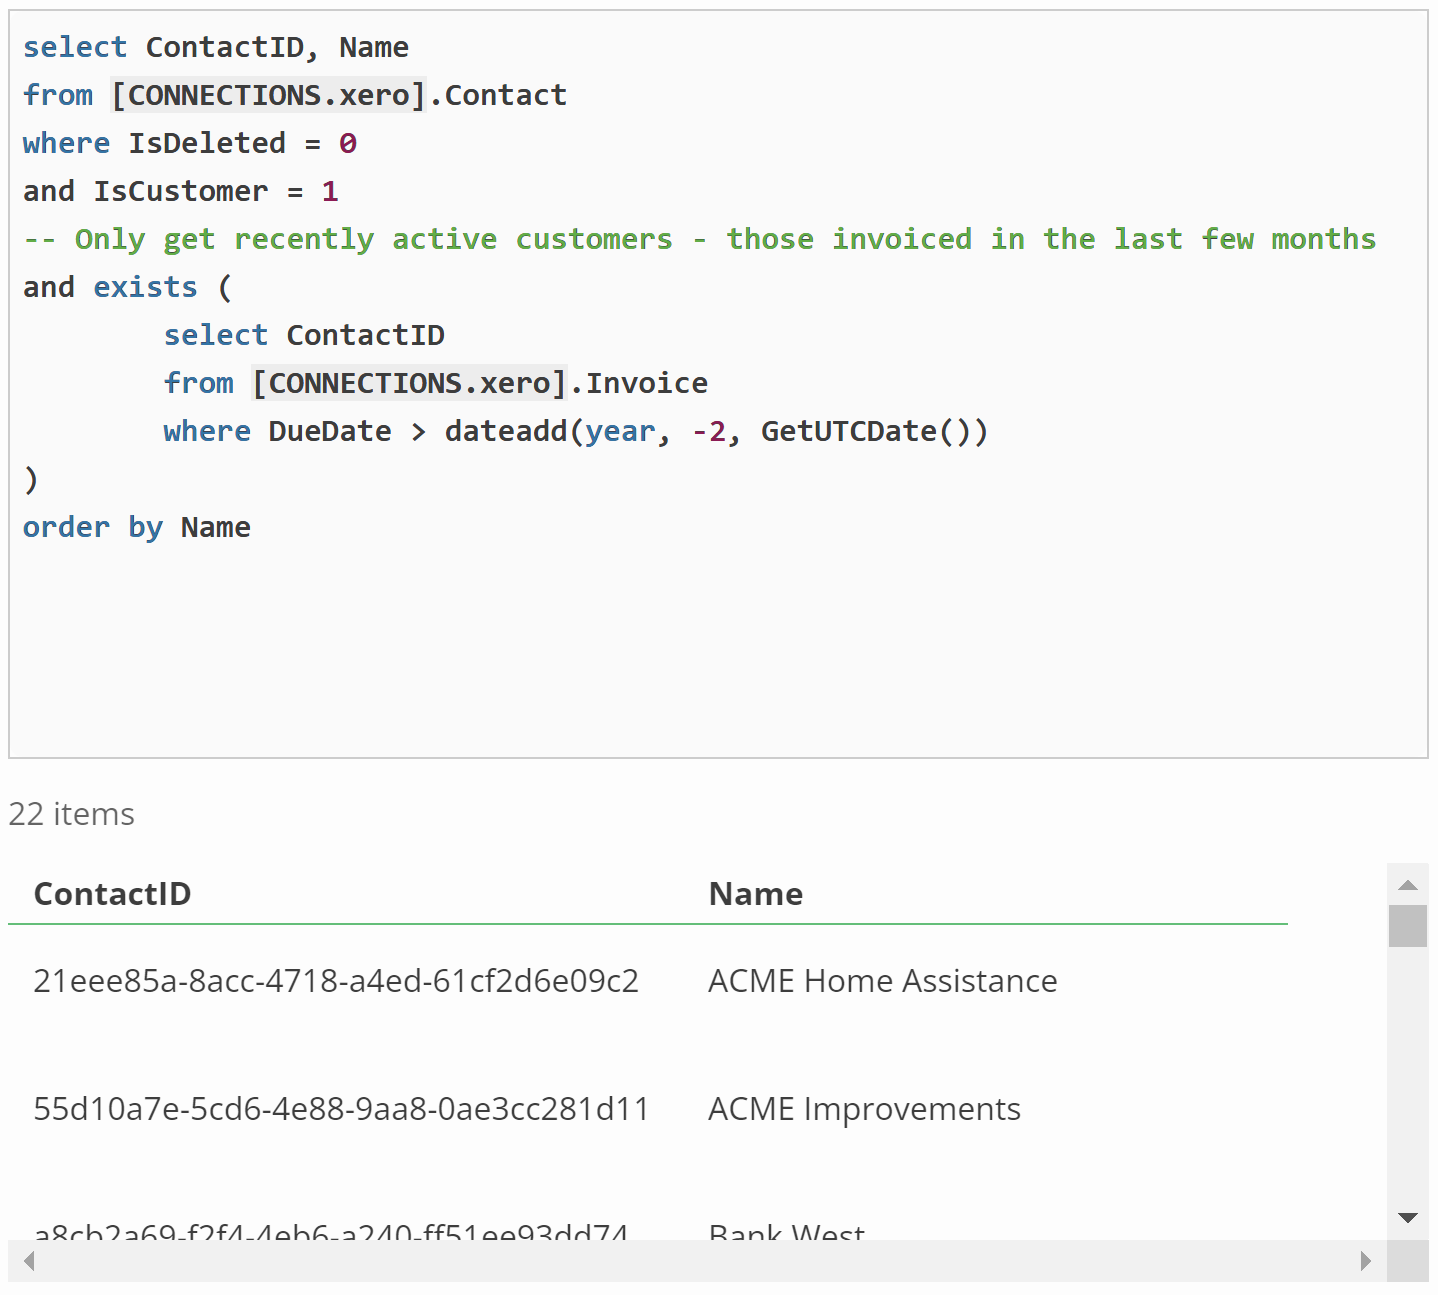Click ContactID starting with 55d10a7e
The image size is (1438, 1295).
341,1109
